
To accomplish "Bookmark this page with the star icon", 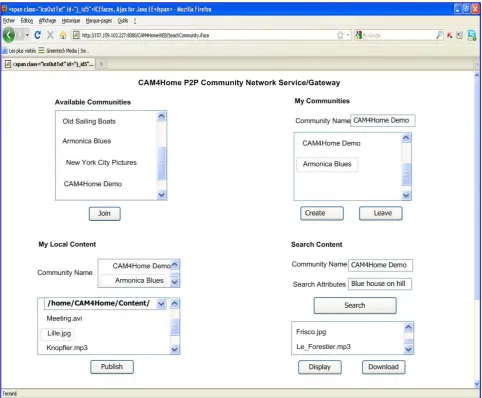I will tap(340, 35).
